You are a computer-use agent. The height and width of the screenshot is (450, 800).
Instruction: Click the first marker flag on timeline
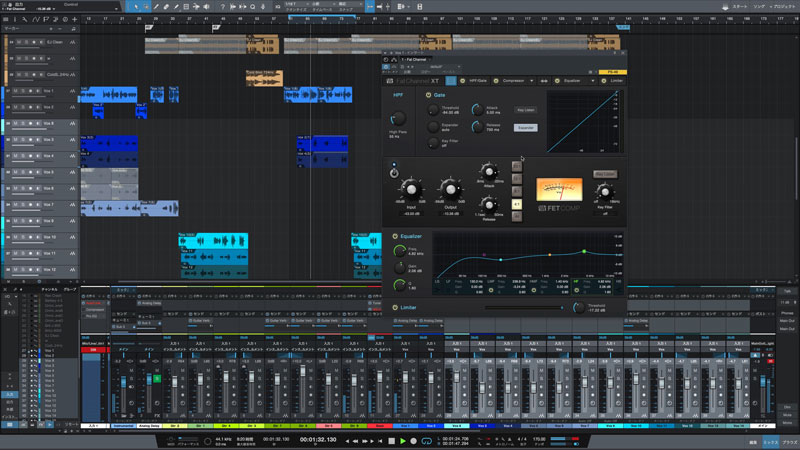[x=148, y=28]
